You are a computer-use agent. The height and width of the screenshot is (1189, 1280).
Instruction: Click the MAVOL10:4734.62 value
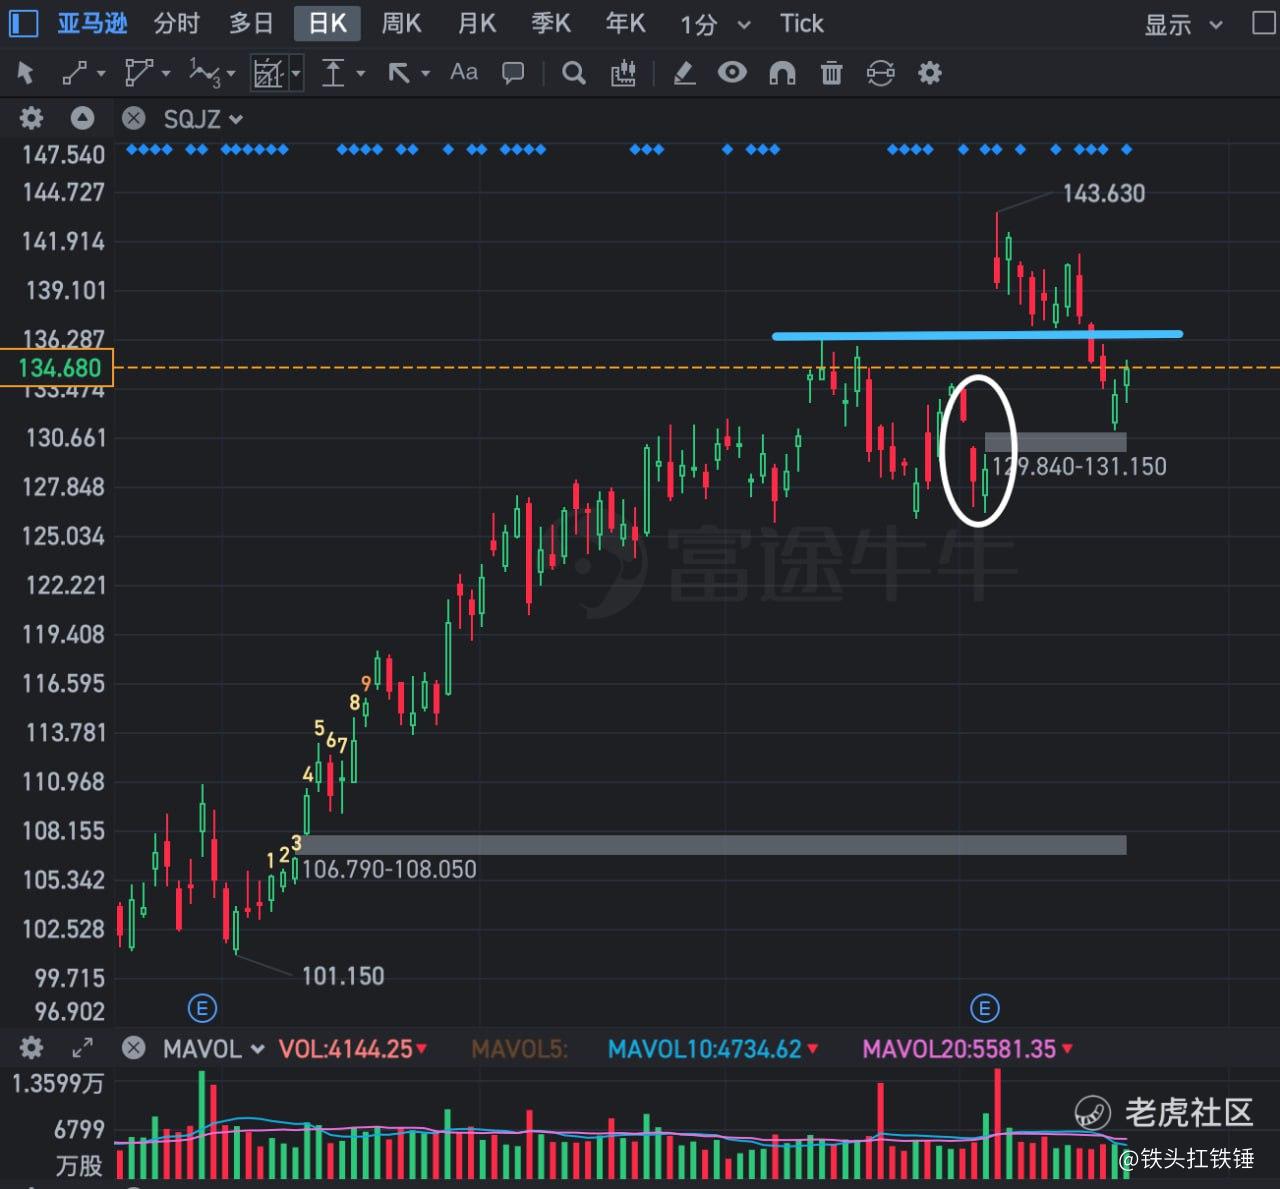click(705, 1048)
